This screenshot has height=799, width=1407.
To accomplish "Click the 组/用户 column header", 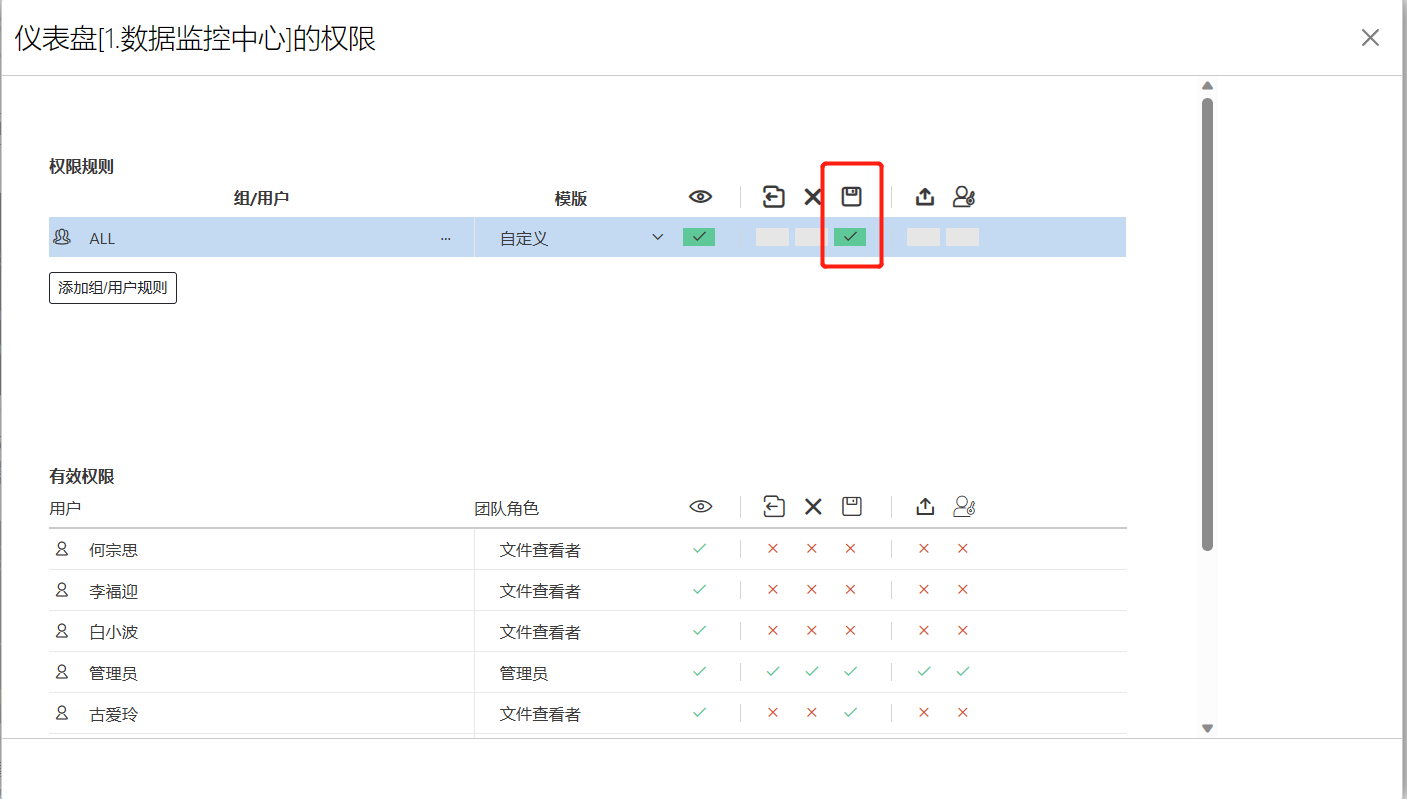I will coord(261,198).
